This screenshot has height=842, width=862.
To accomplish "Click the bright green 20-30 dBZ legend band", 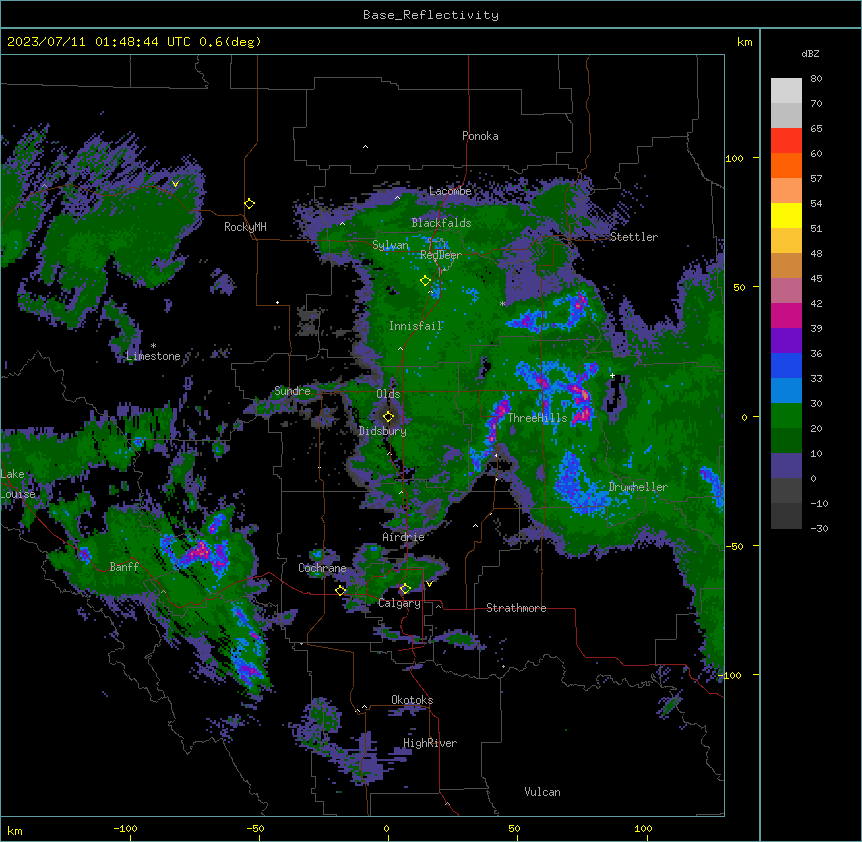I will [786, 416].
